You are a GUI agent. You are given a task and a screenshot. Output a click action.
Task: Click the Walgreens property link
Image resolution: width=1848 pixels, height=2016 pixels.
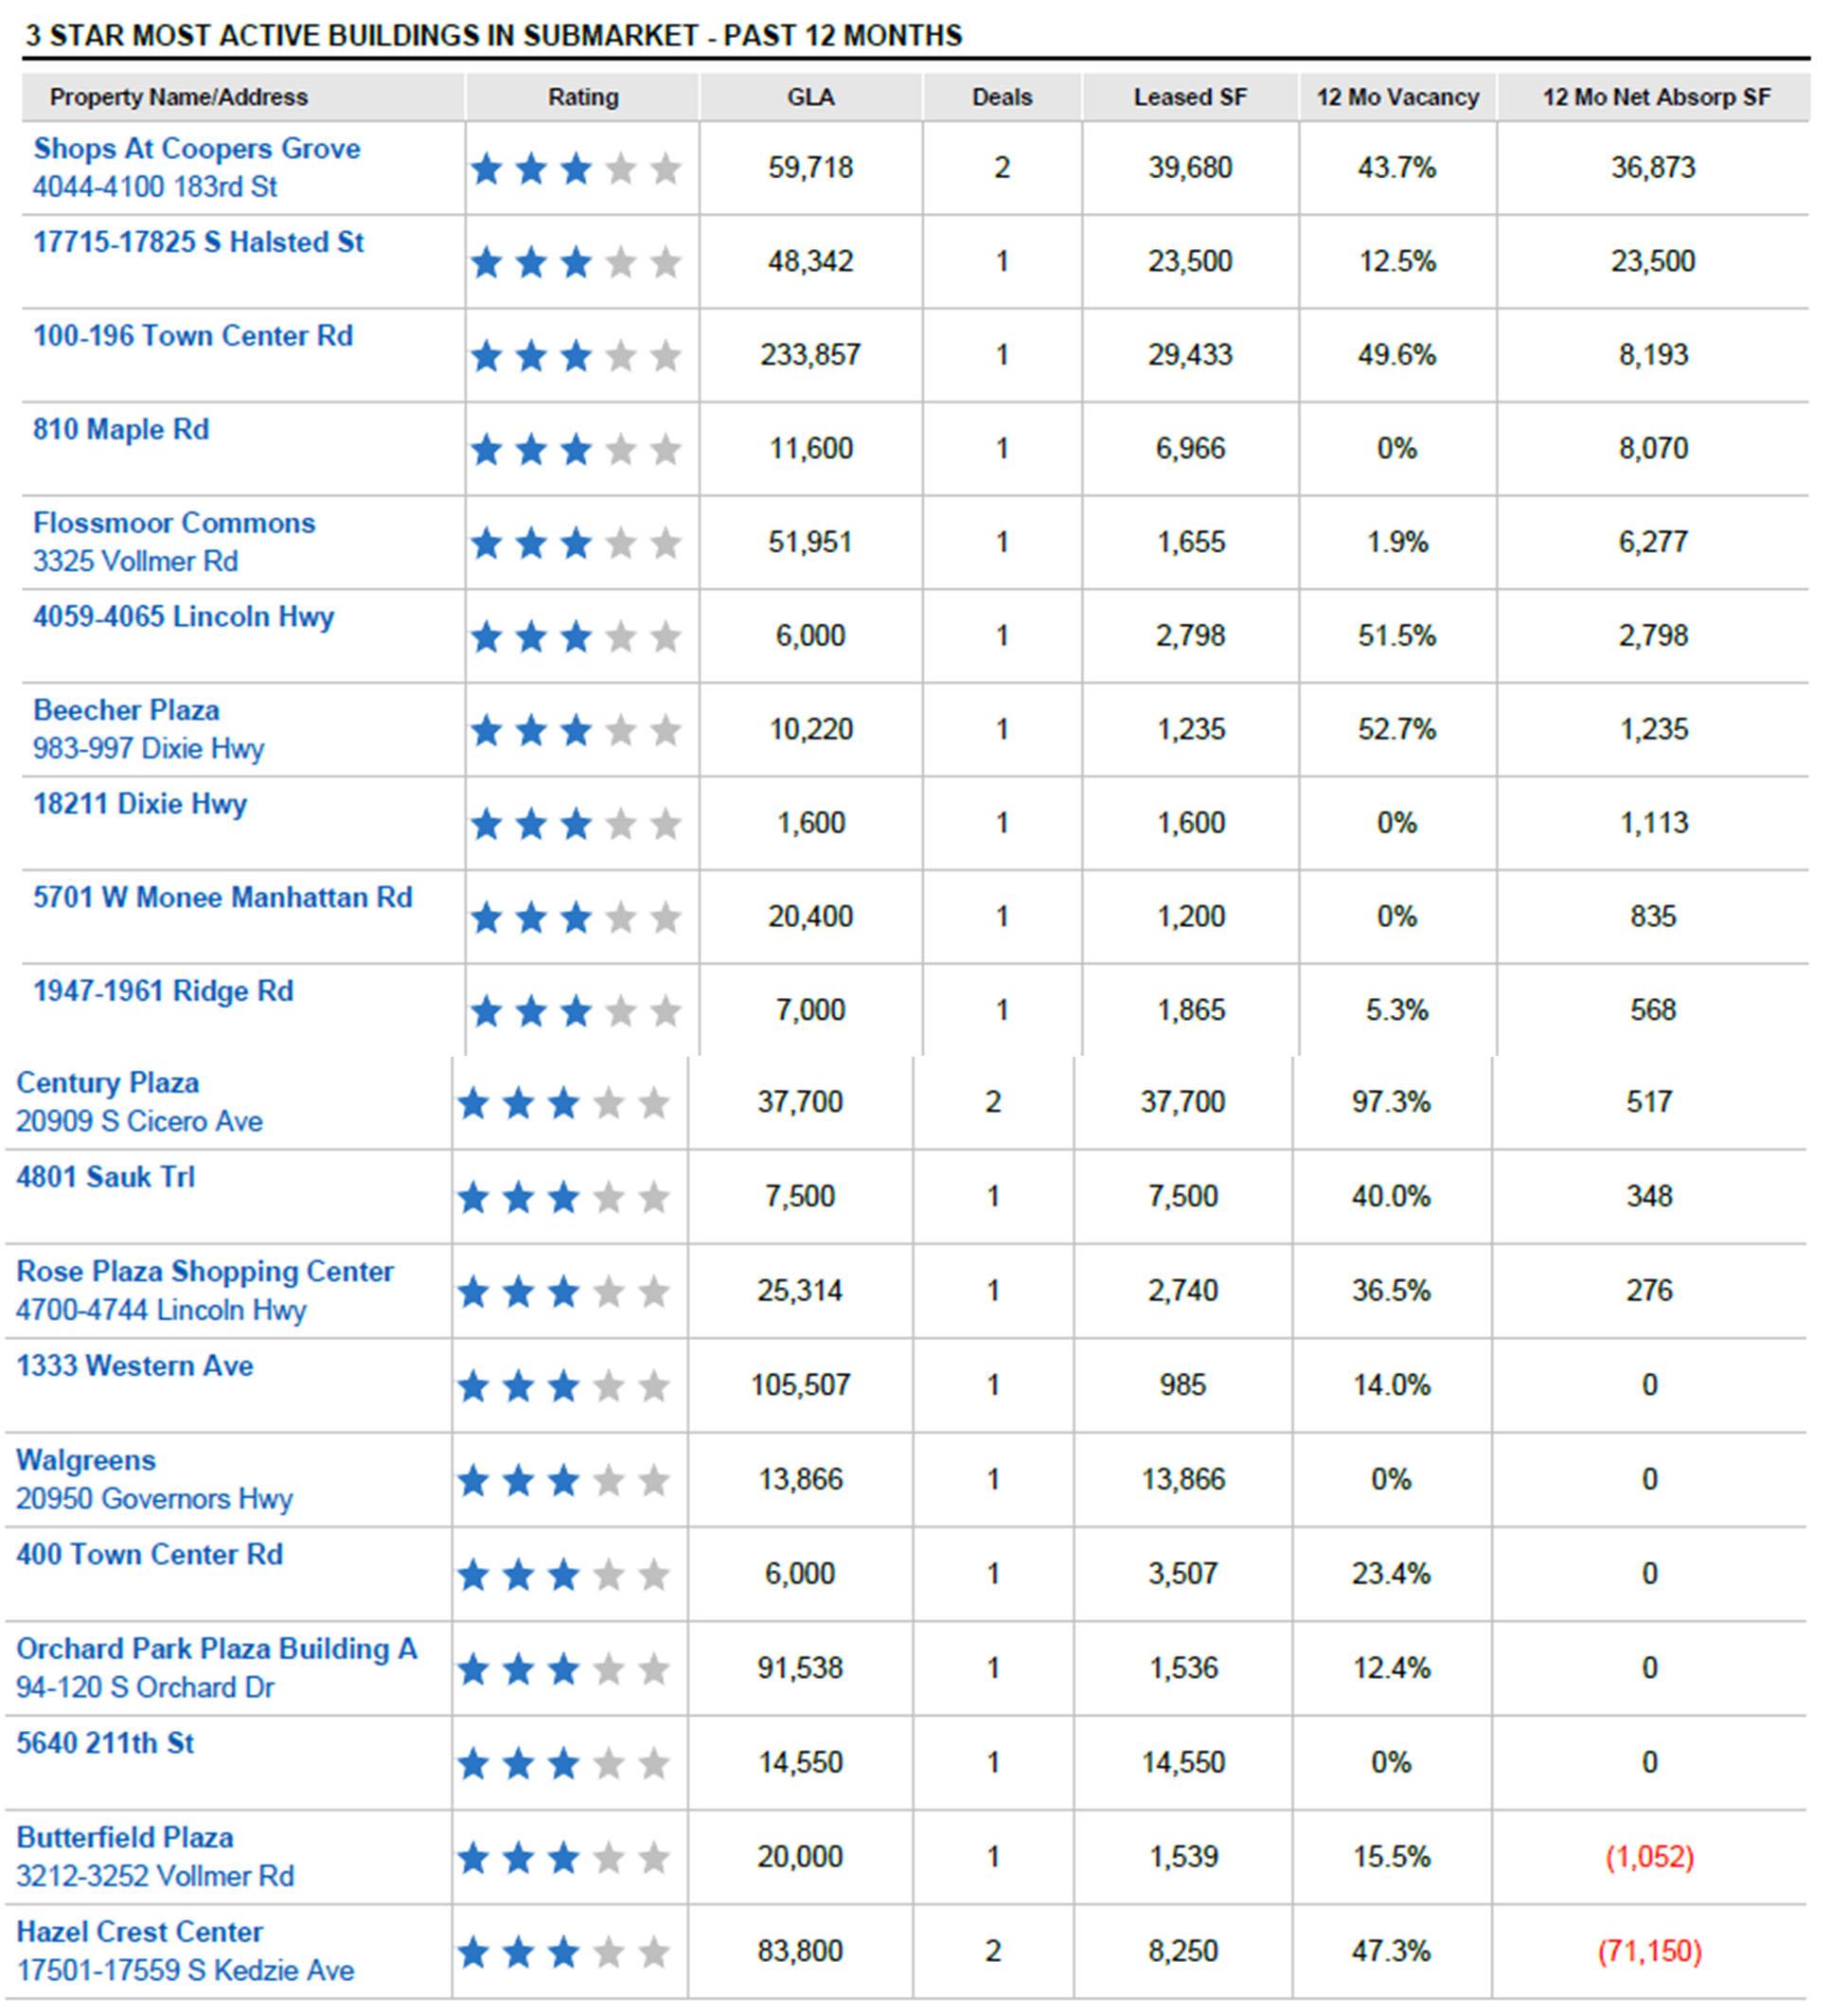86,1461
